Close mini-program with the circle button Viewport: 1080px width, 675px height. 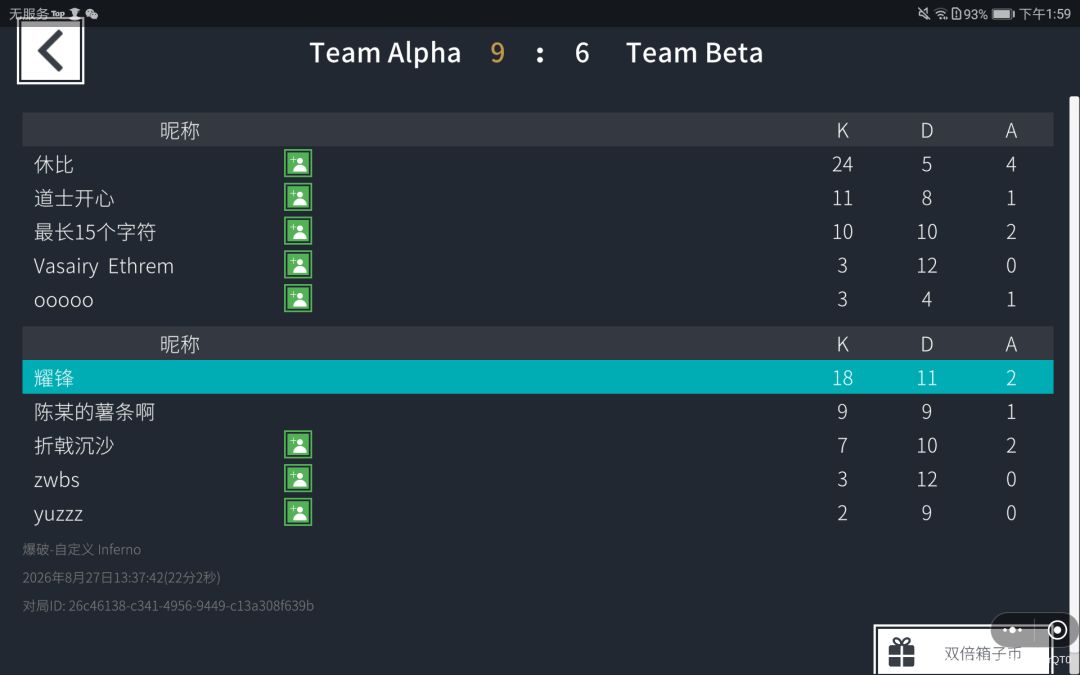tap(1057, 630)
